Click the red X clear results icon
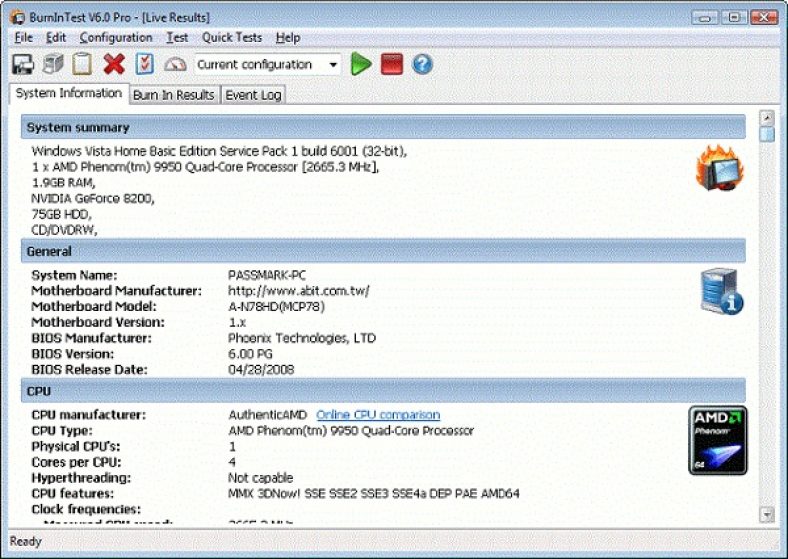The height and width of the screenshot is (559, 788). [114, 64]
